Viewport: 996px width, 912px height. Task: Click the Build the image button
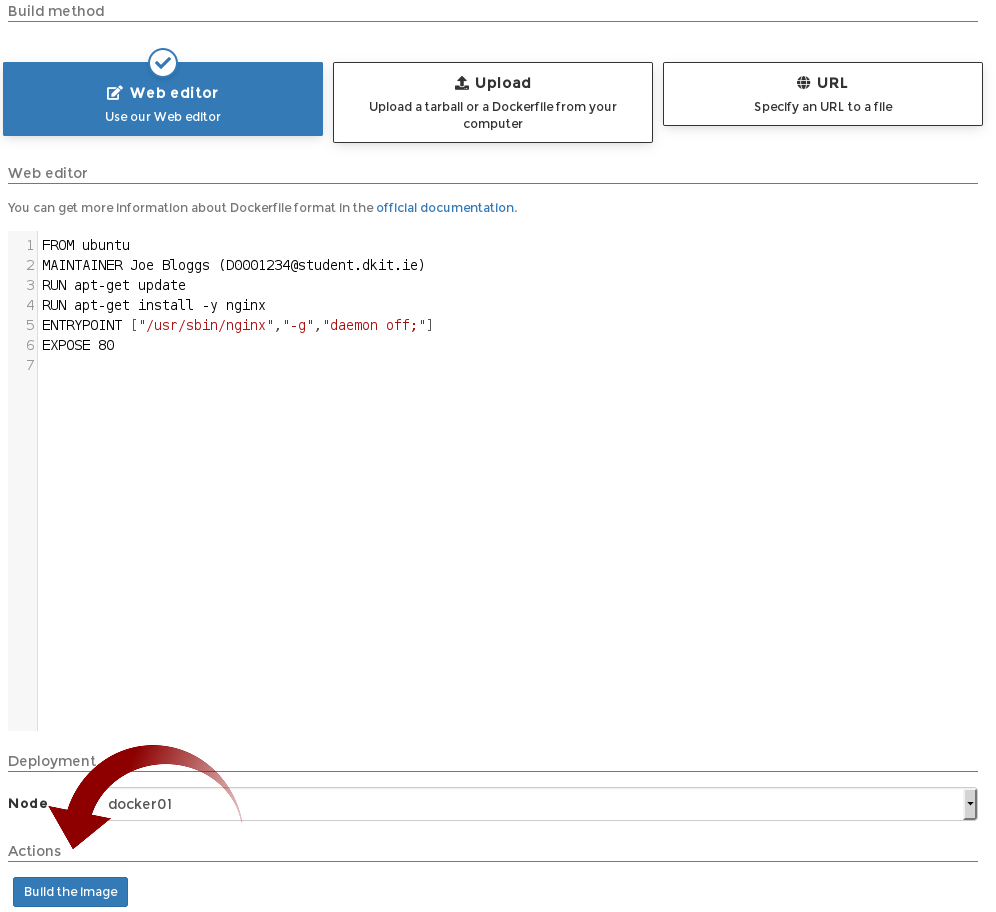pos(71,892)
